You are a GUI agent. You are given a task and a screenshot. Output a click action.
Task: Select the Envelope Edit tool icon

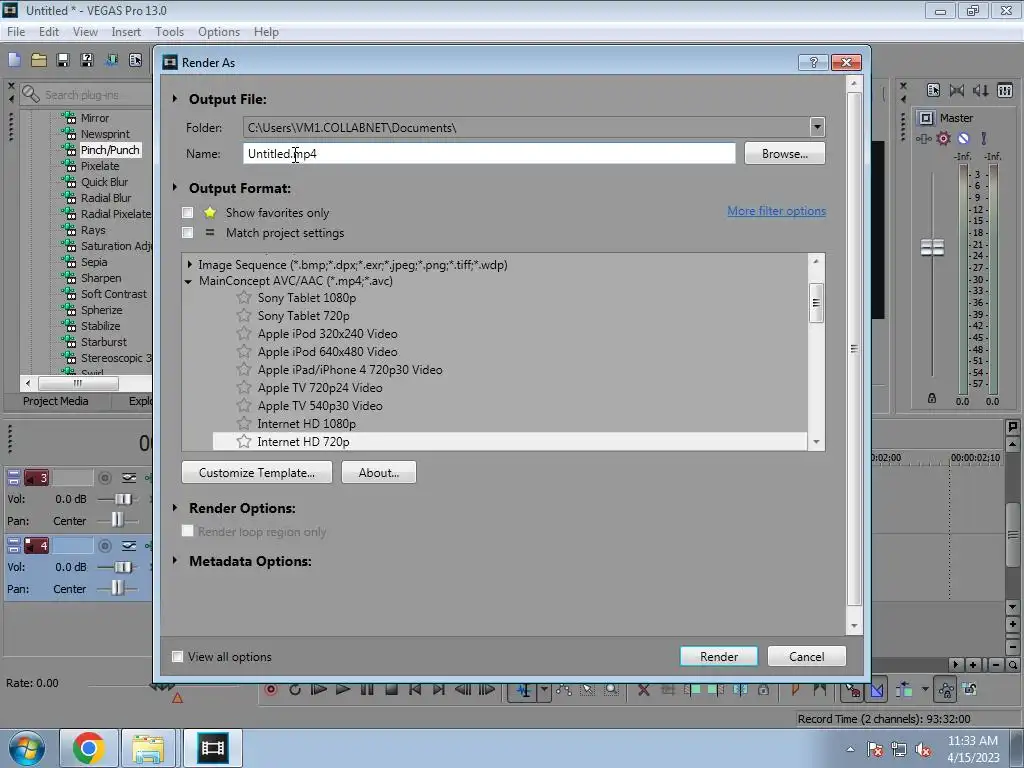pyautogui.click(x=564, y=690)
